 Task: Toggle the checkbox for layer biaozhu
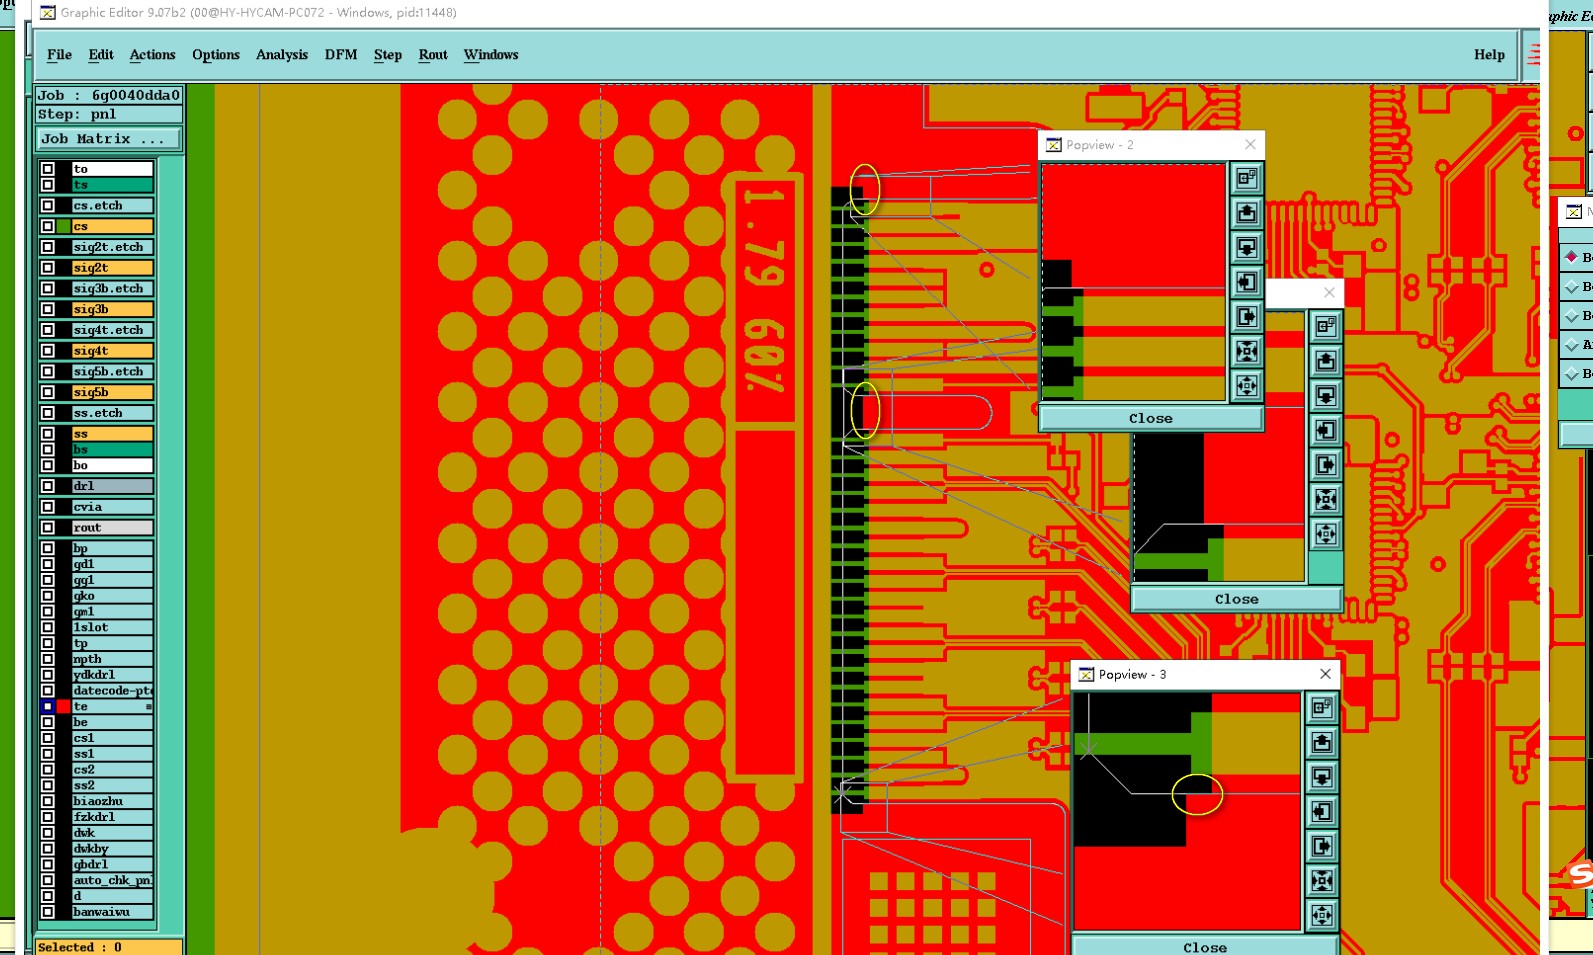[47, 801]
